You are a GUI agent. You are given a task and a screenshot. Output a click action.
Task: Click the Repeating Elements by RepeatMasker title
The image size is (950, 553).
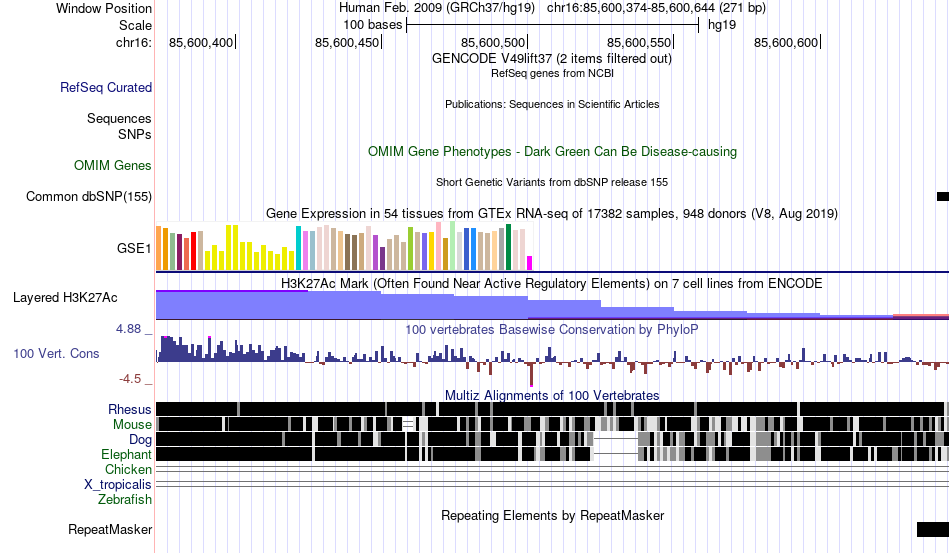click(x=553, y=515)
